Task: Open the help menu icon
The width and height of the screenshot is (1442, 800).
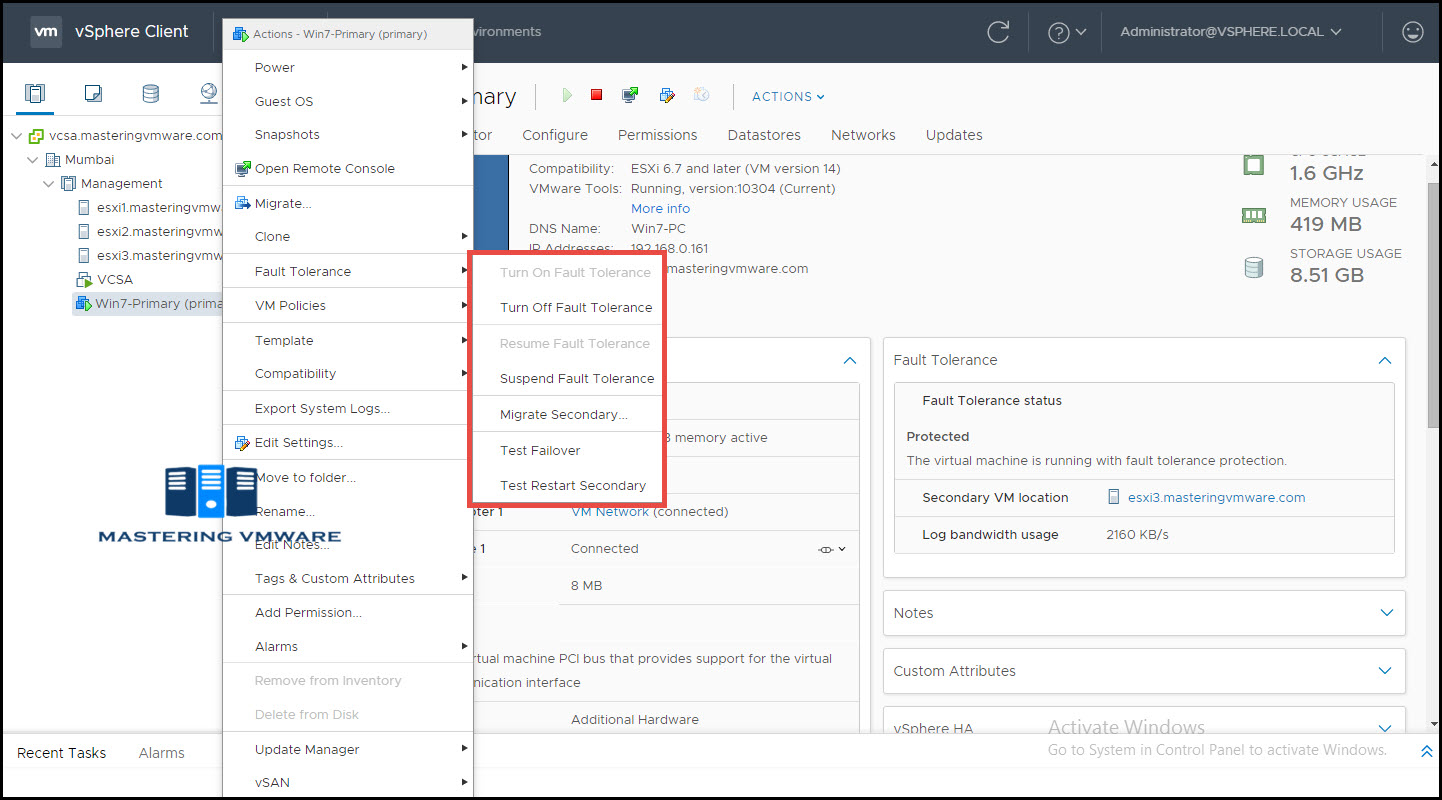Action: (1067, 32)
